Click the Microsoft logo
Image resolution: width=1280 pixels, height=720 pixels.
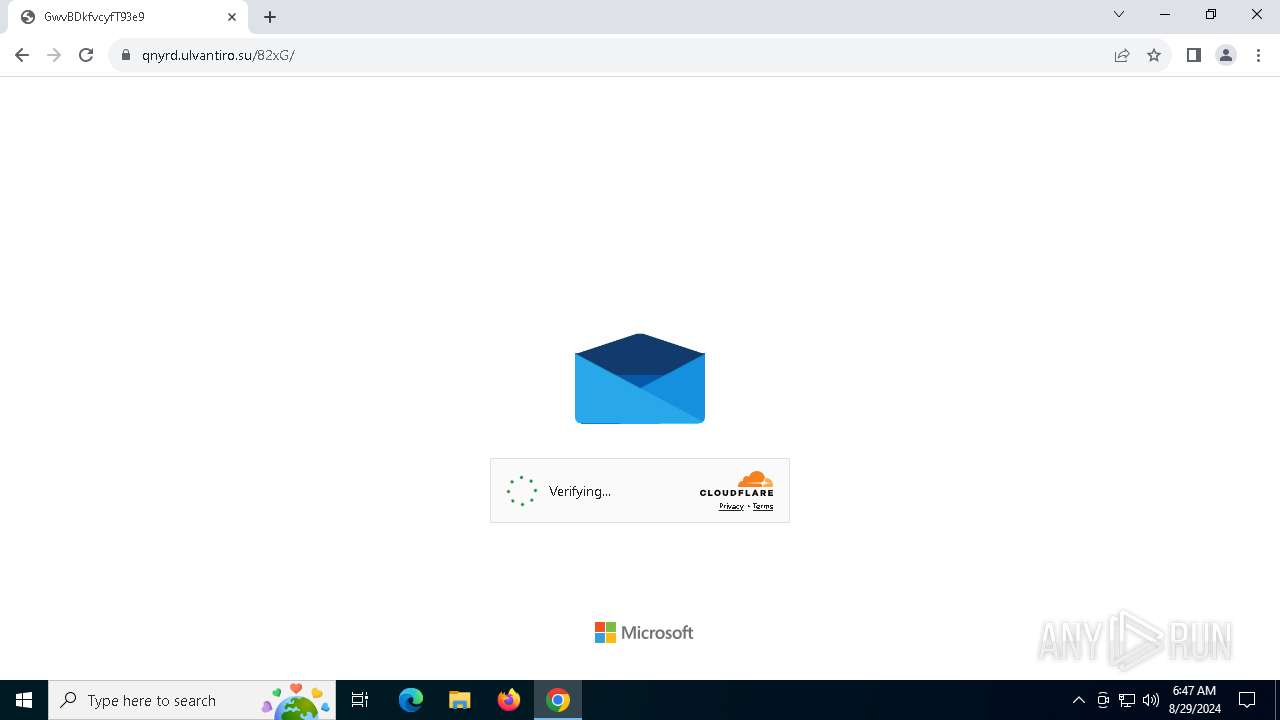click(x=644, y=632)
